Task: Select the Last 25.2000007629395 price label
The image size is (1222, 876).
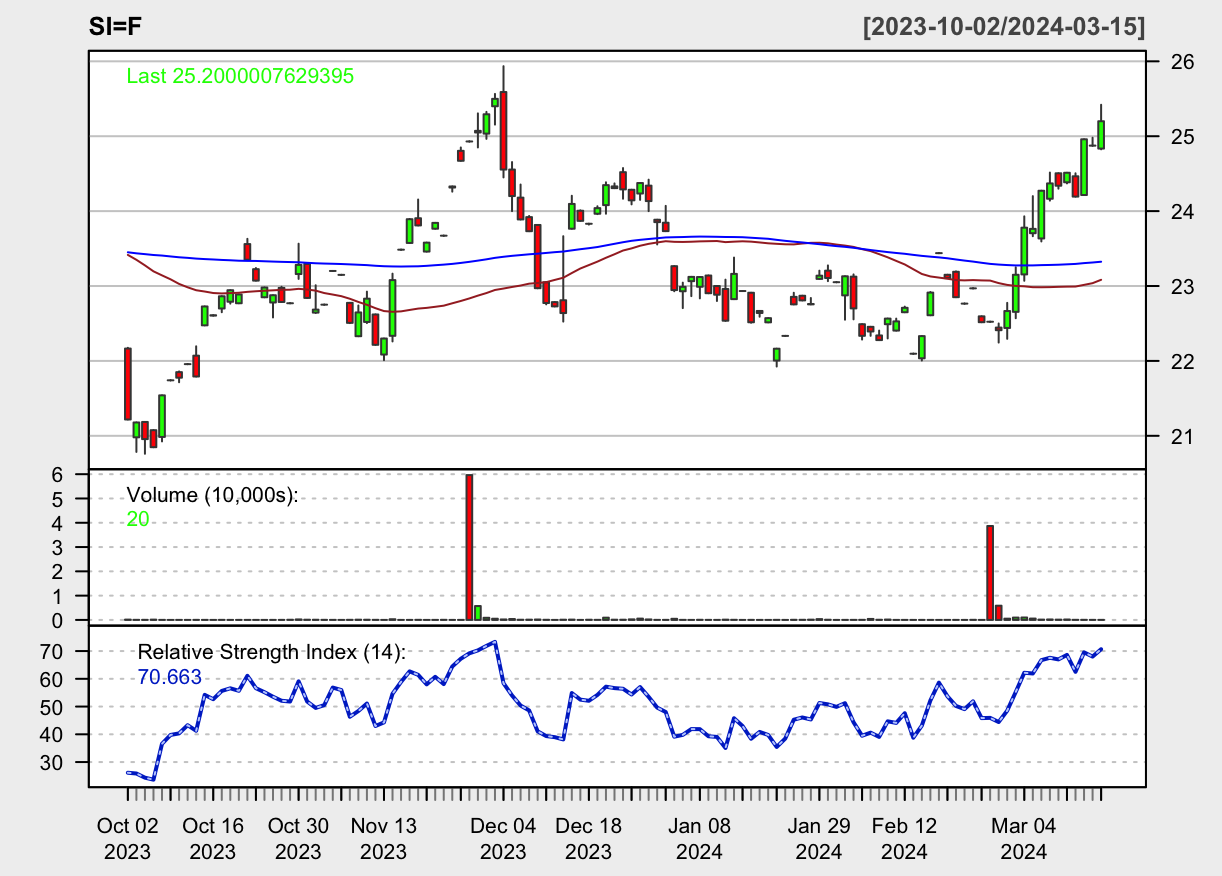Action: tap(240, 76)
